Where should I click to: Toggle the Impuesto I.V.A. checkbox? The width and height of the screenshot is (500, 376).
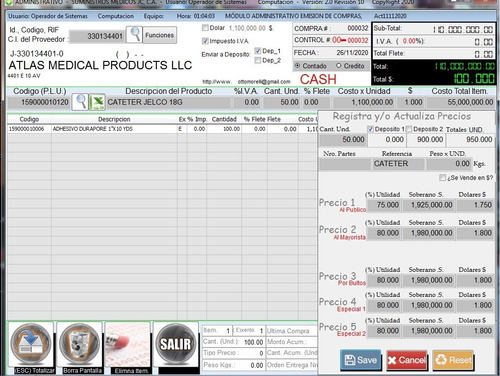[205, 41]
